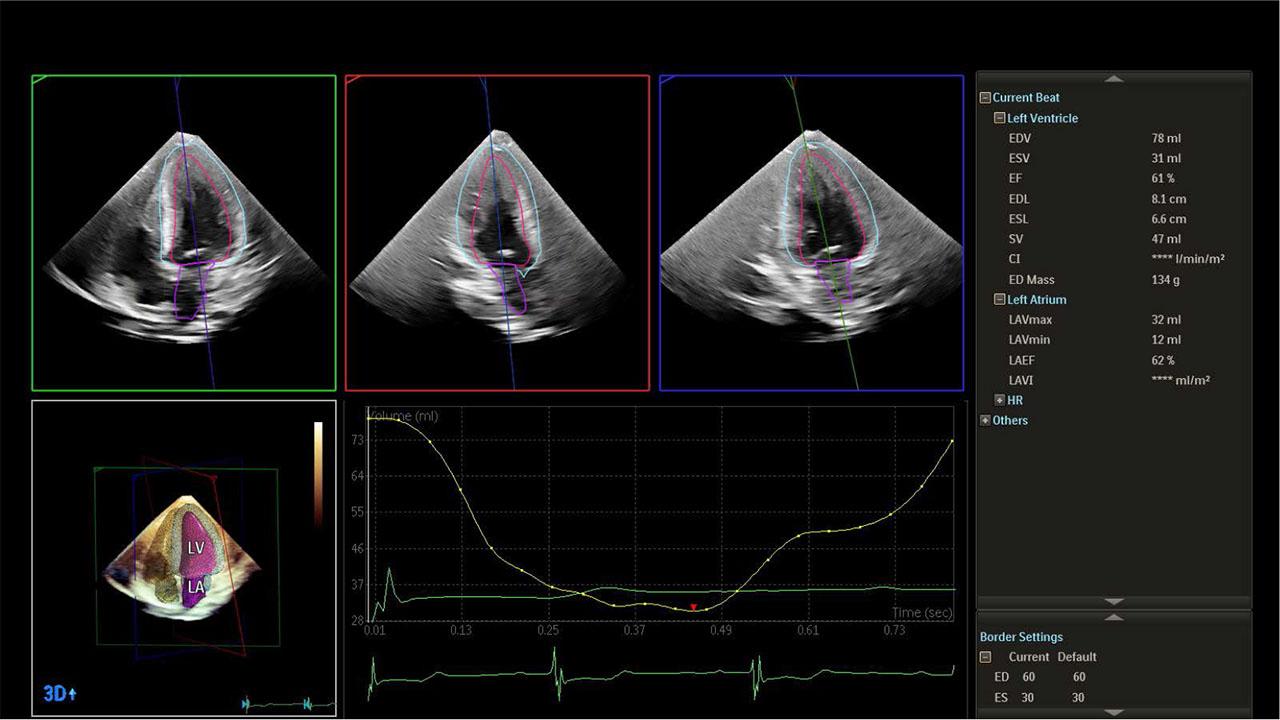Collapse the Left Ventricle section
Viewport: 1280px width, 720px height.
tap(999, 118)
